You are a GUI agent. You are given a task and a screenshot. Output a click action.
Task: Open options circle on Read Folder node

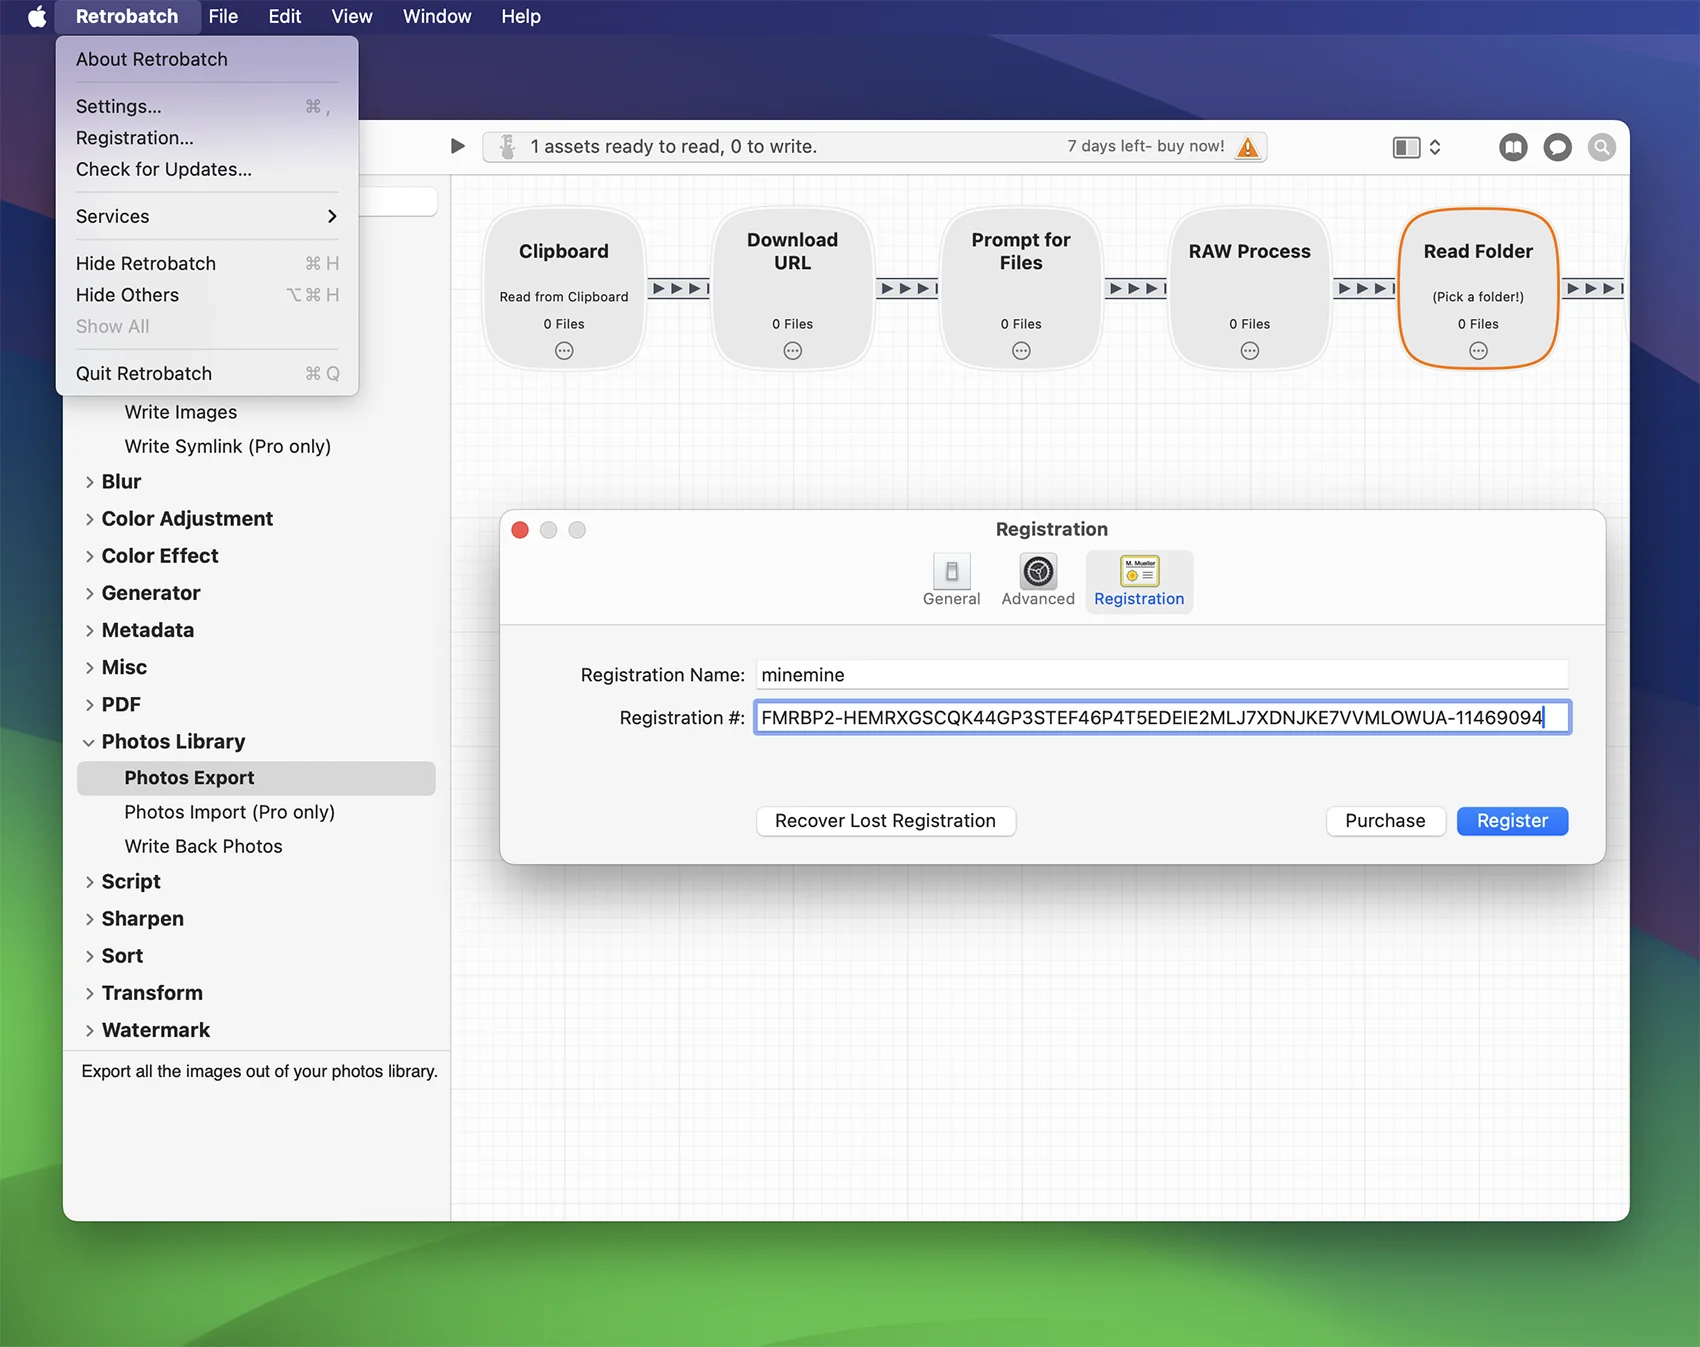tap(1478, 351)
